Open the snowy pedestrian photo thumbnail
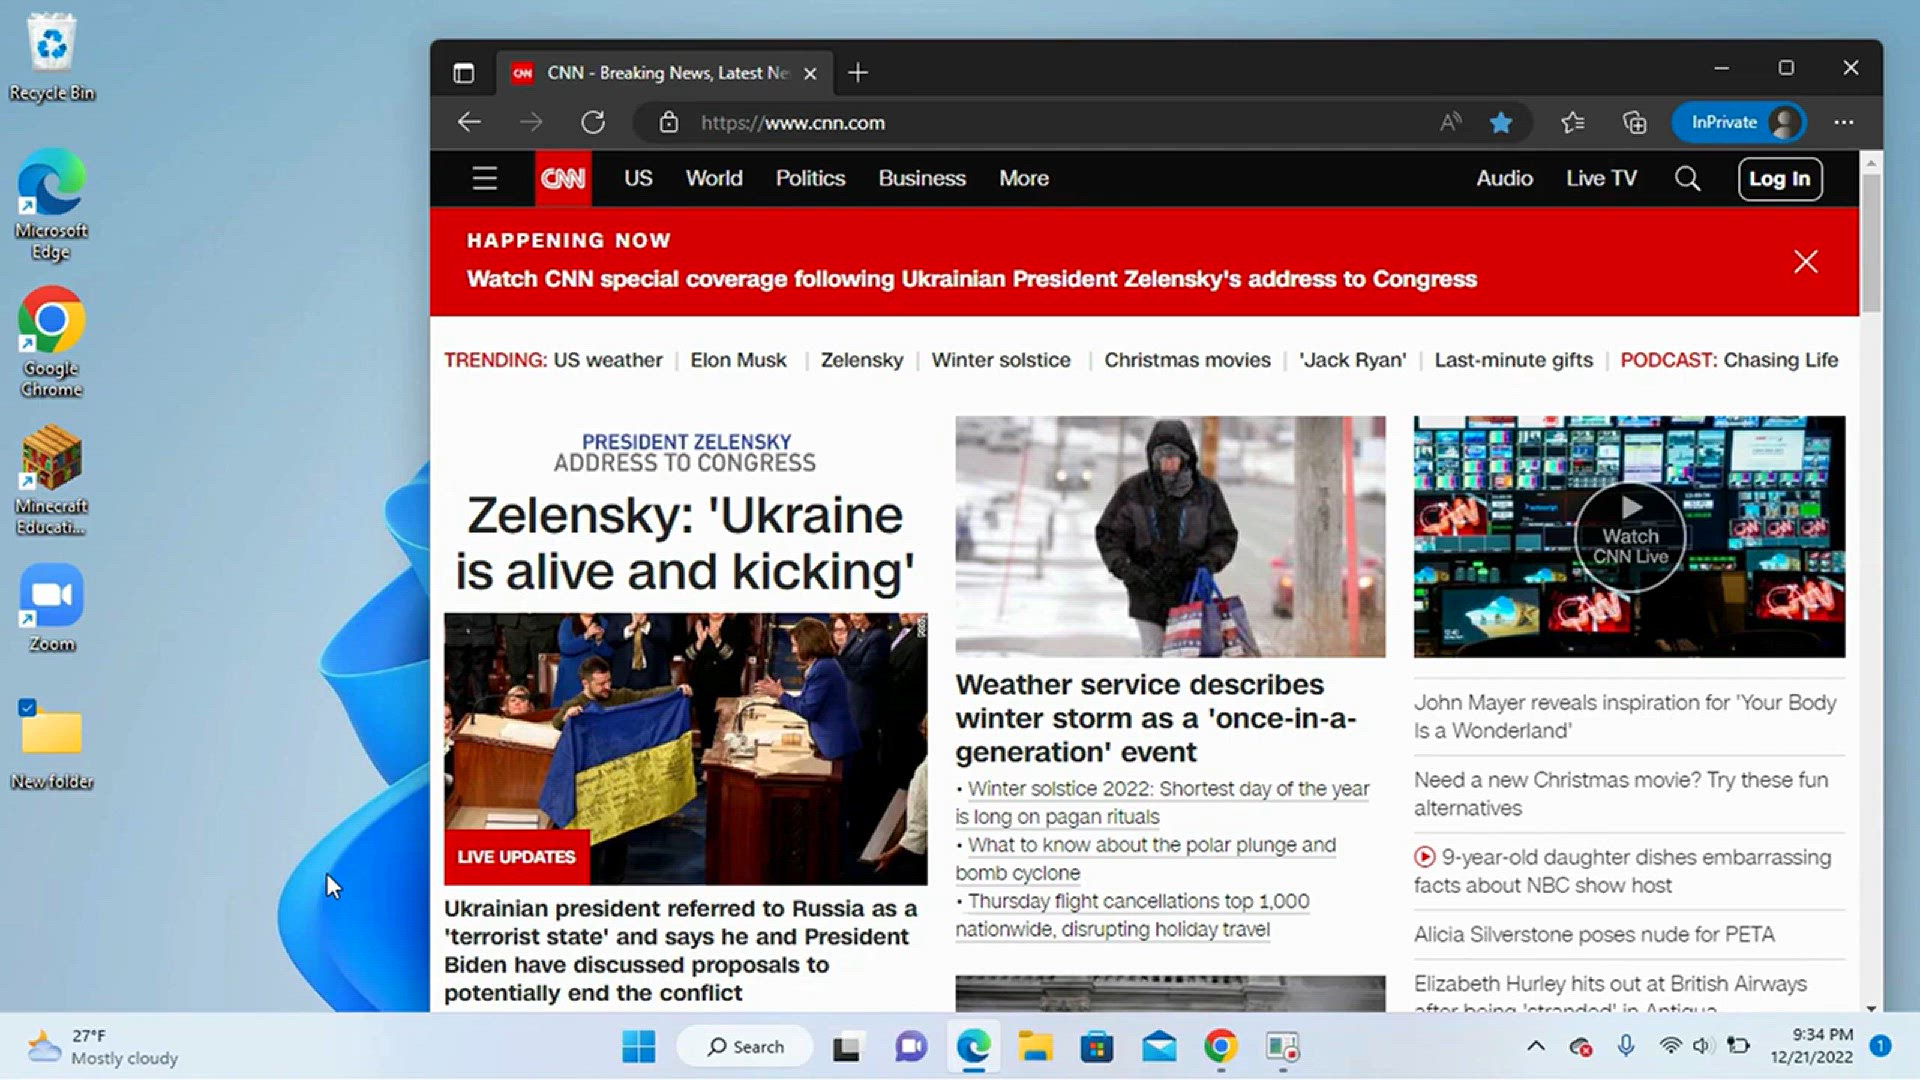This screenshot has width=1920, height=1080. (1170, 536)
